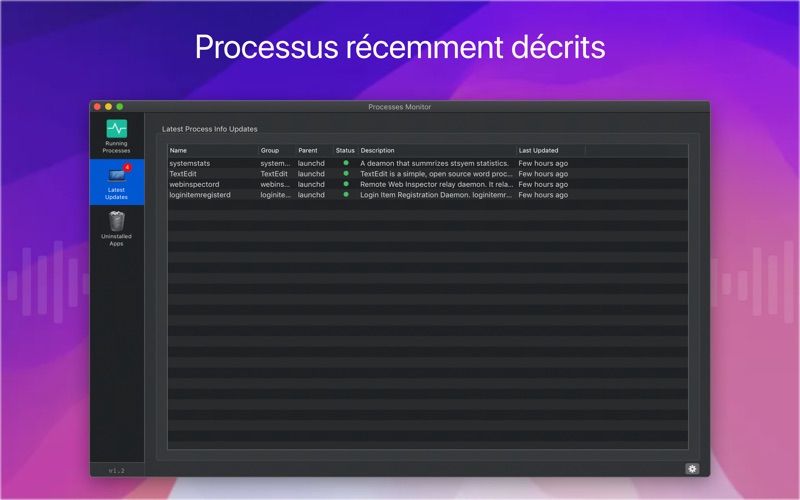This screenshot has height=500, width=800.
Task: Click 'Remote Web Inspector relay daemon' description
Action: pyautogui.click(x=436, y=184)
